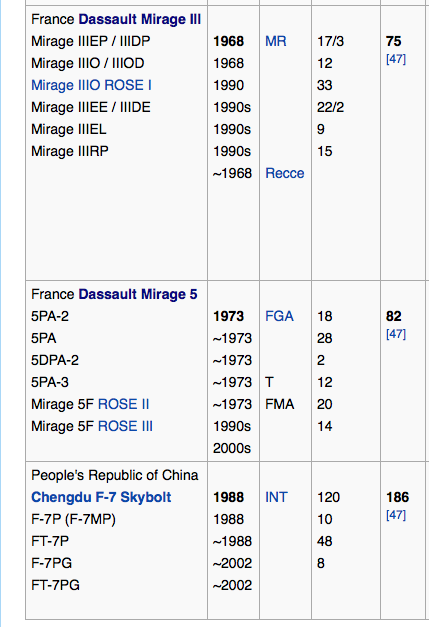Open the ROSE III link
This screenshot has height=627, width=429.
pyautogui.click(x=125, y=426)
